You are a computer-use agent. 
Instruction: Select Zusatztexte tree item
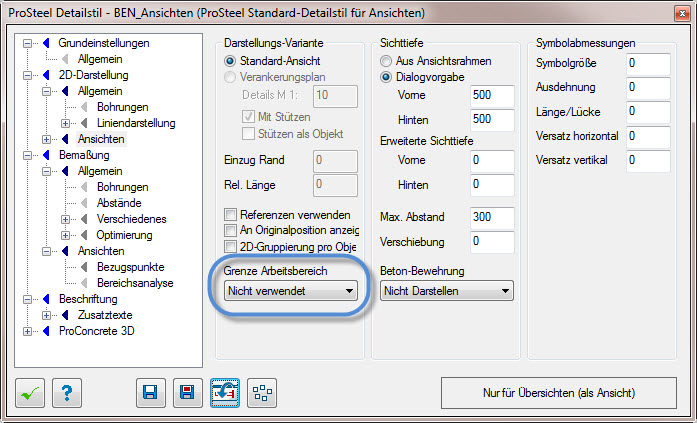(105, 315)
